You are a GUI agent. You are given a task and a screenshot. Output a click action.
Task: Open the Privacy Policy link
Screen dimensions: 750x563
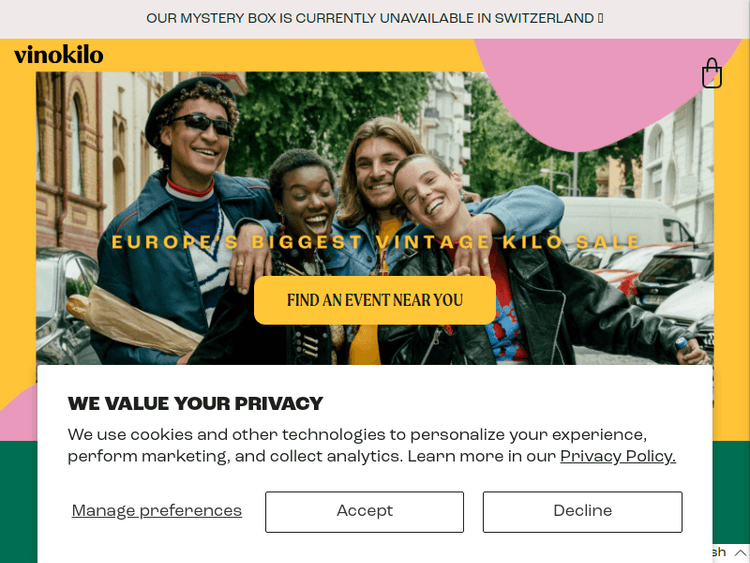point(618,456)
